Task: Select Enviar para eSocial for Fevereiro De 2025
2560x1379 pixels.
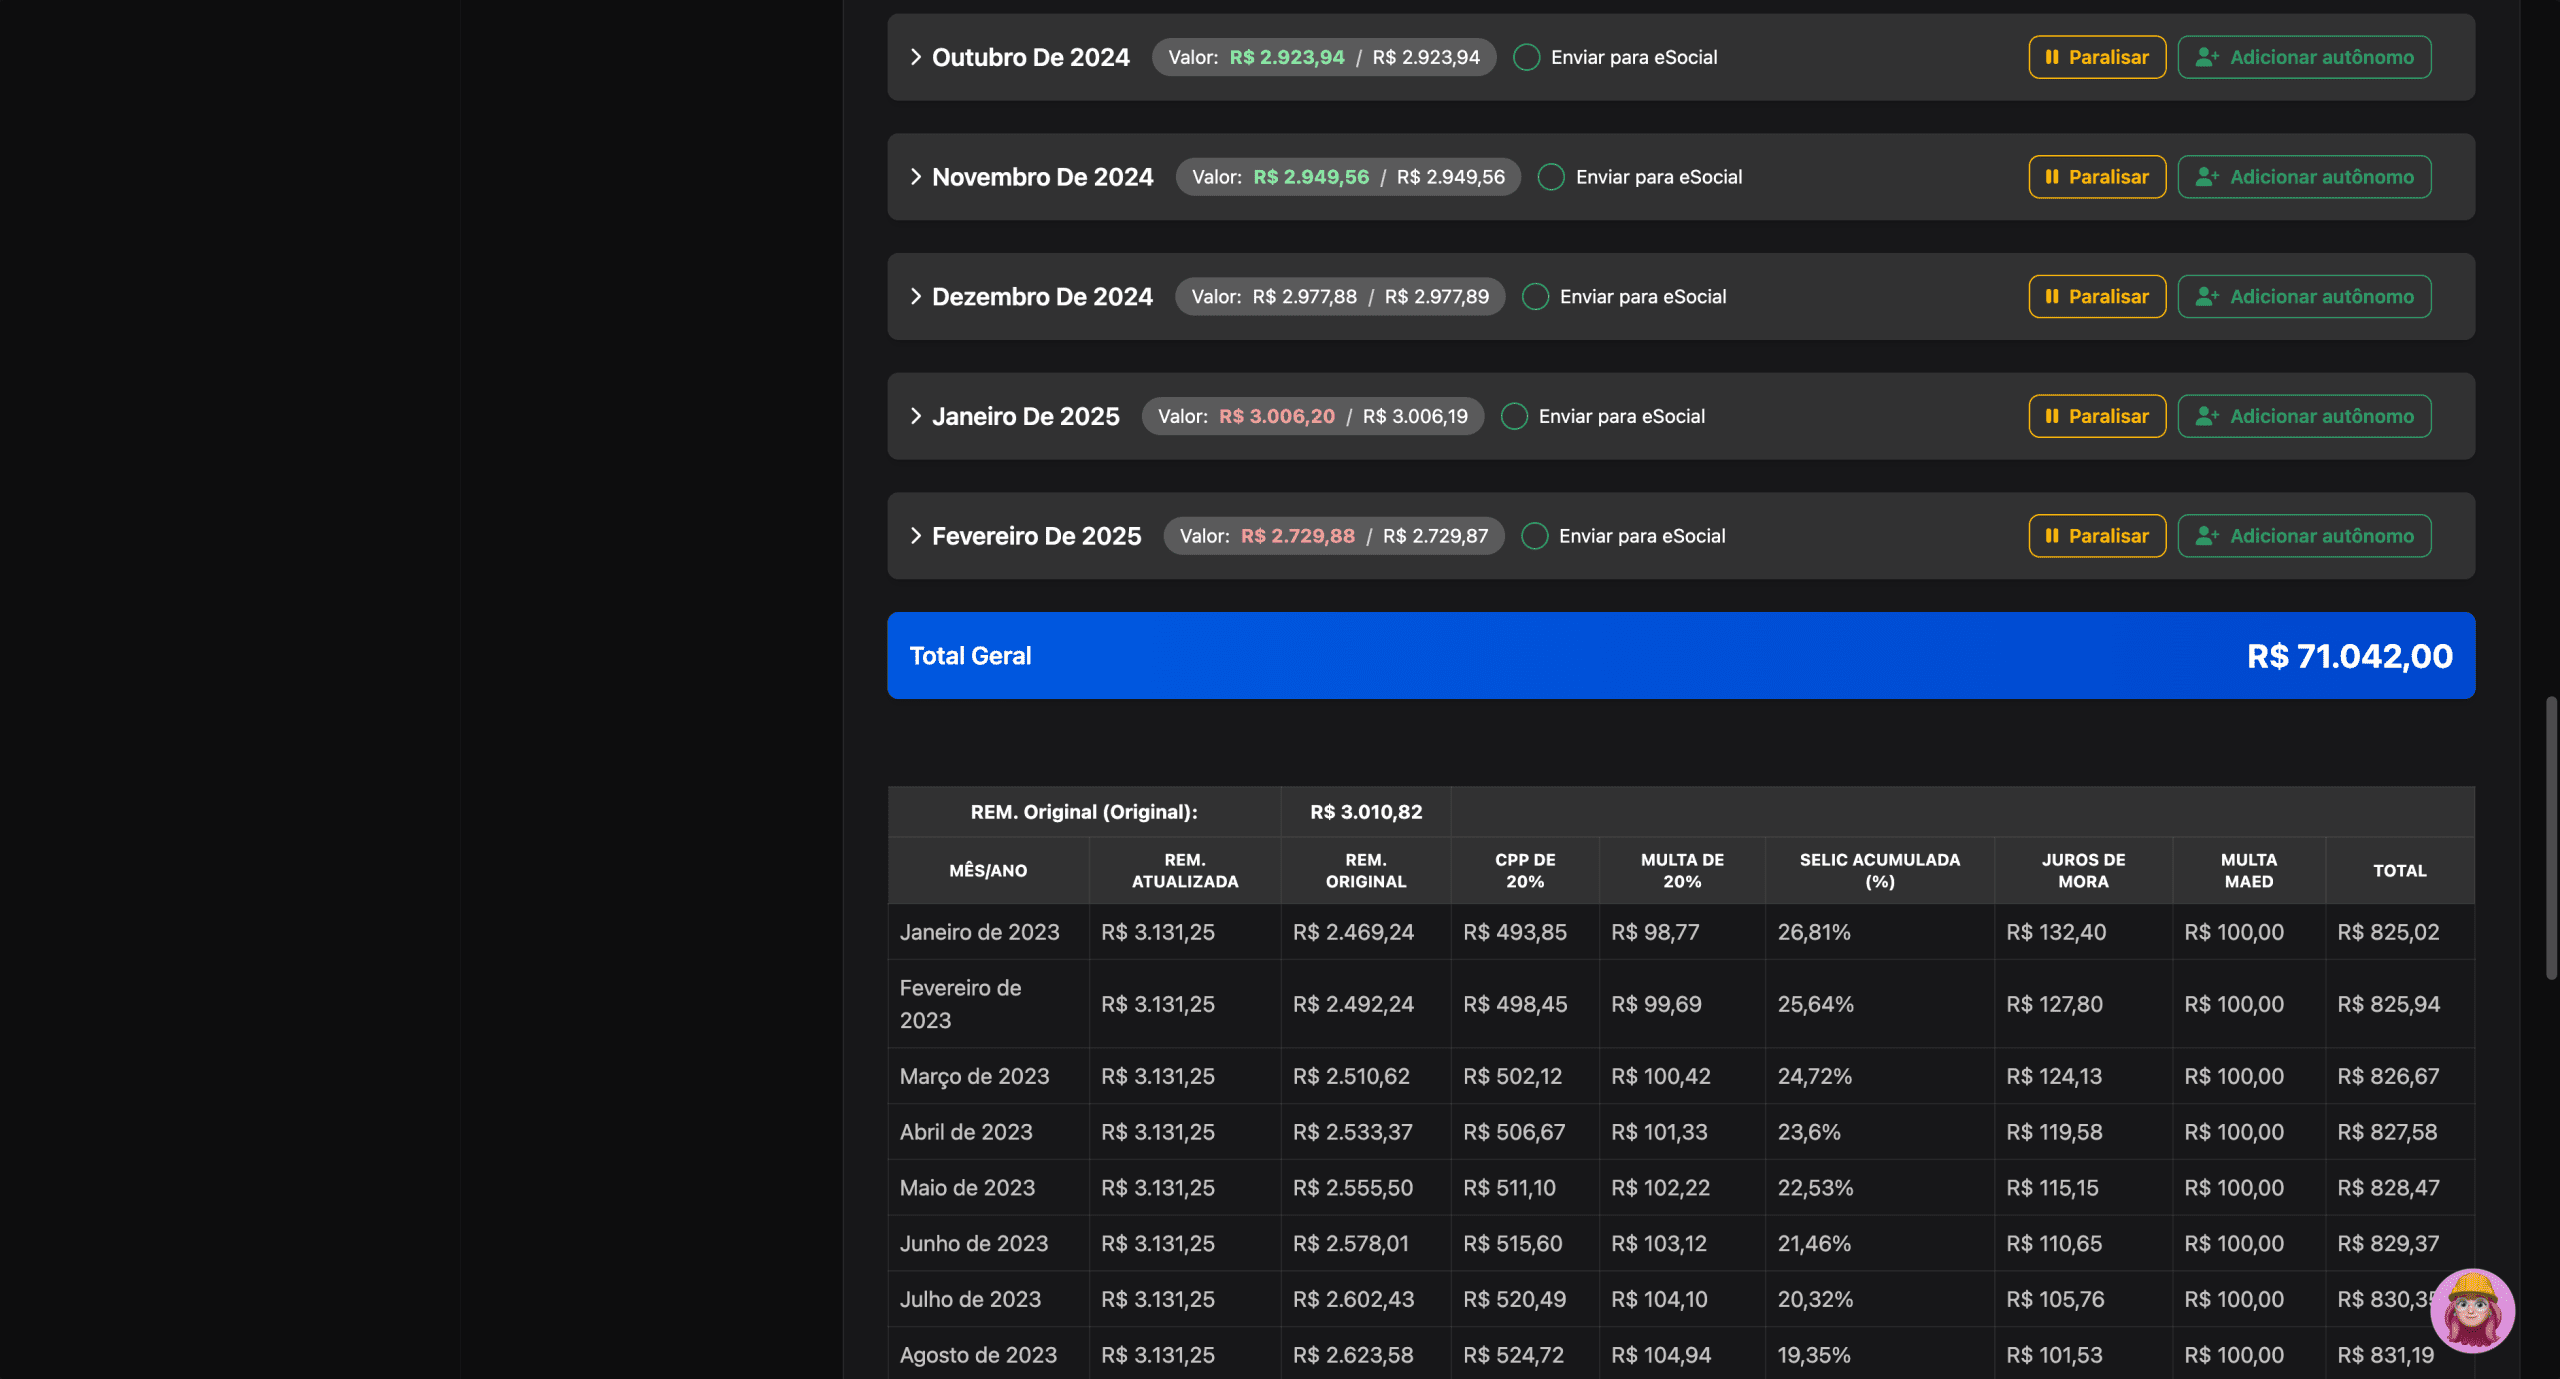Action: tap(1534, 536)
